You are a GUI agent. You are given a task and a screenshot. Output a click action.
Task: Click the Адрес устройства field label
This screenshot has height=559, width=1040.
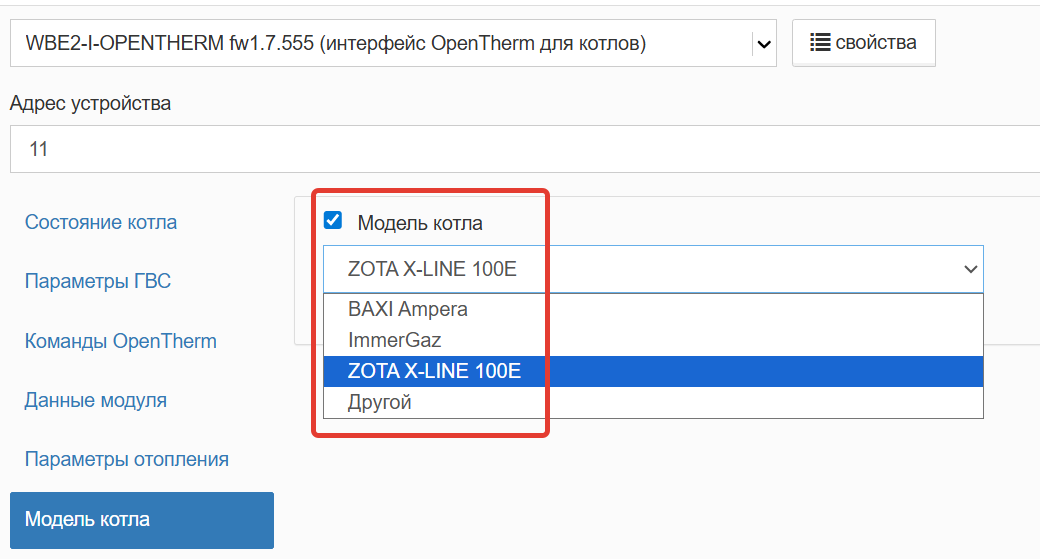[90, 103]
